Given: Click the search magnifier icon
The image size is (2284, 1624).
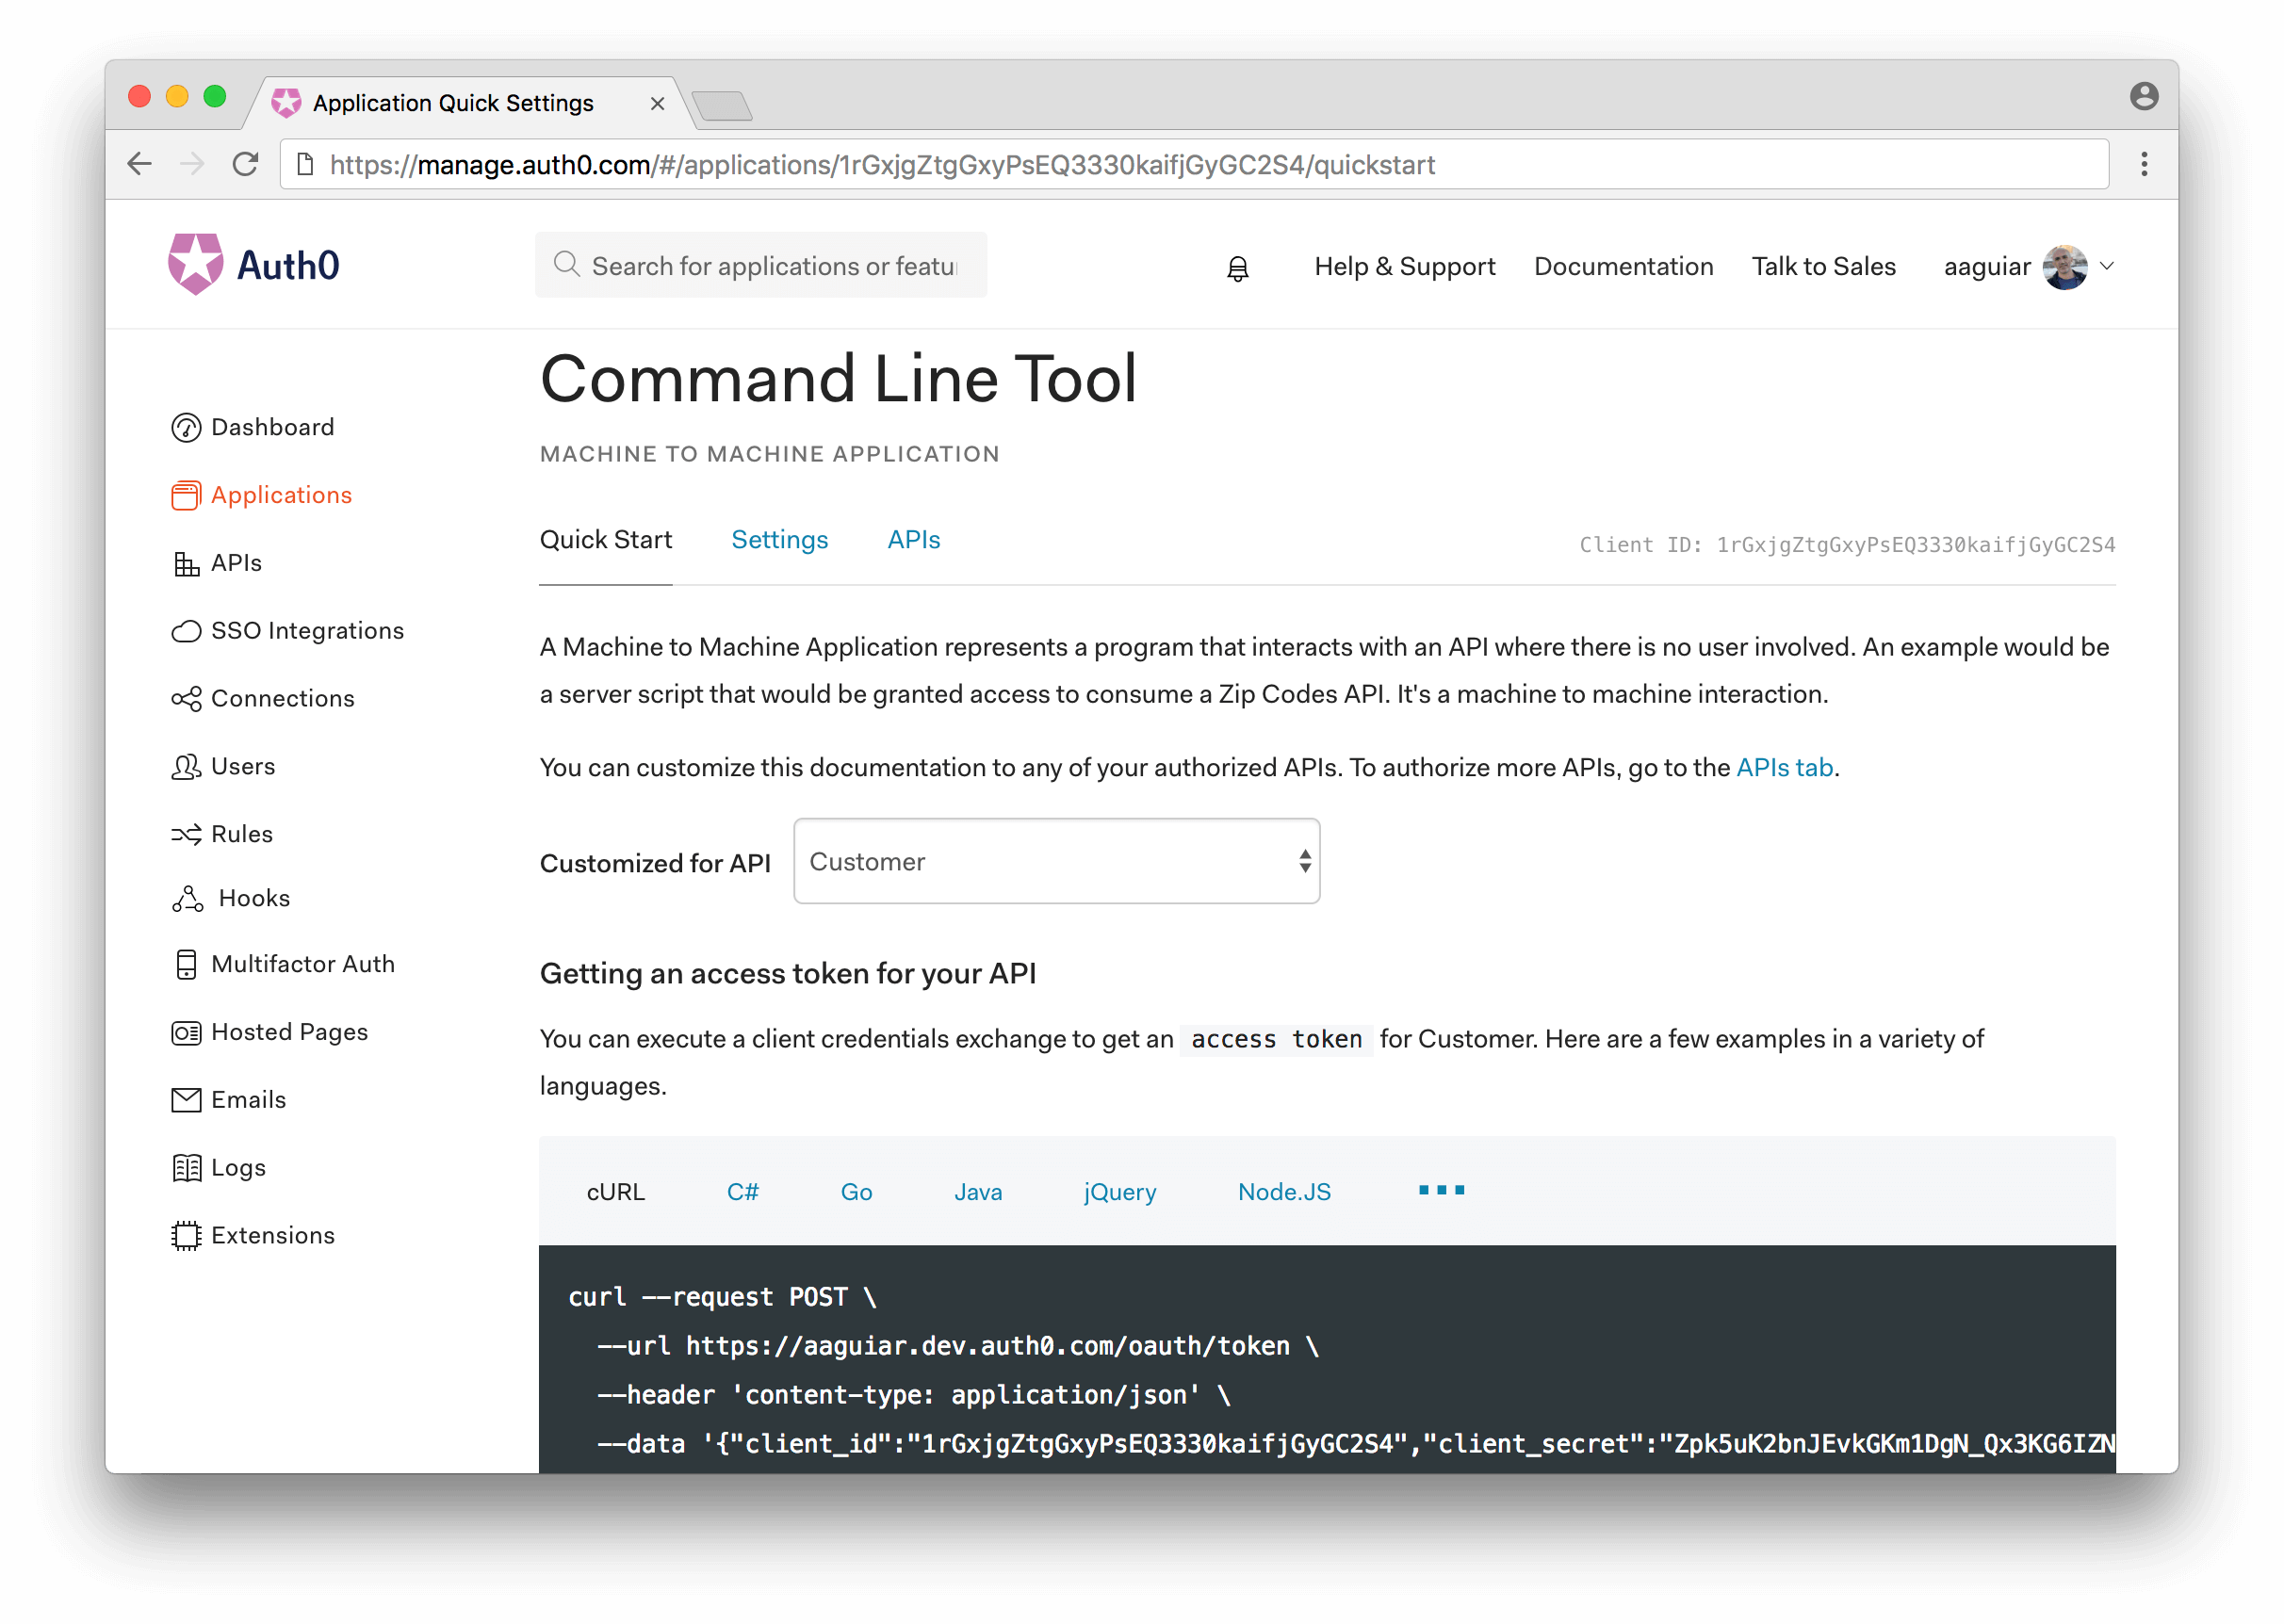Looking at the screenshot, I should [567, 264].
